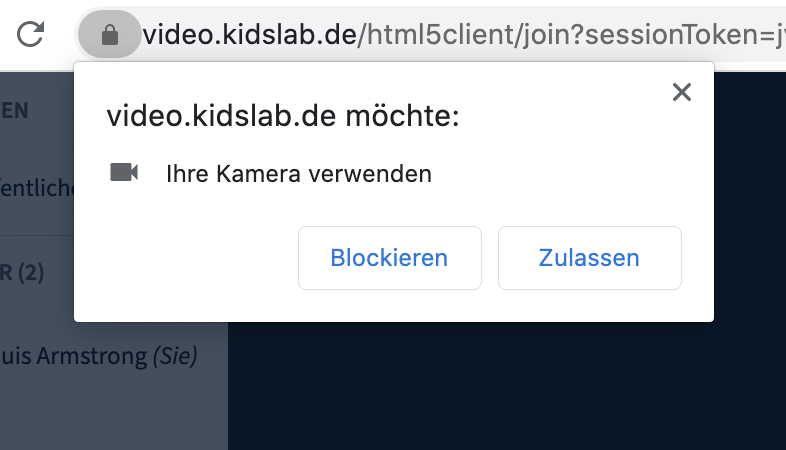Dismiss the camera permission popup
The height and width of the screenshot is (450, 786).
point(682,93)
